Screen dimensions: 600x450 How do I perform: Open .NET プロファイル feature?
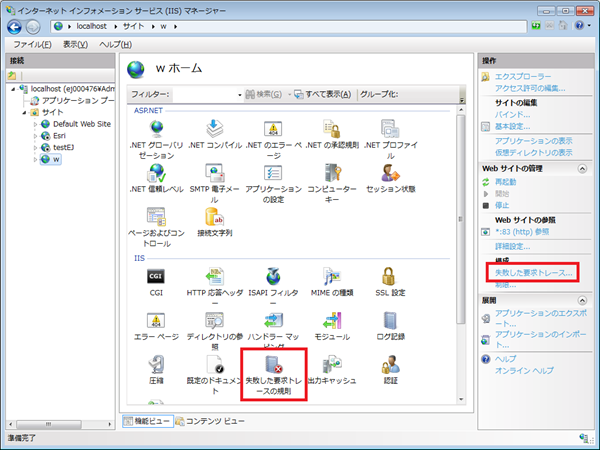[x=390, y=139]
